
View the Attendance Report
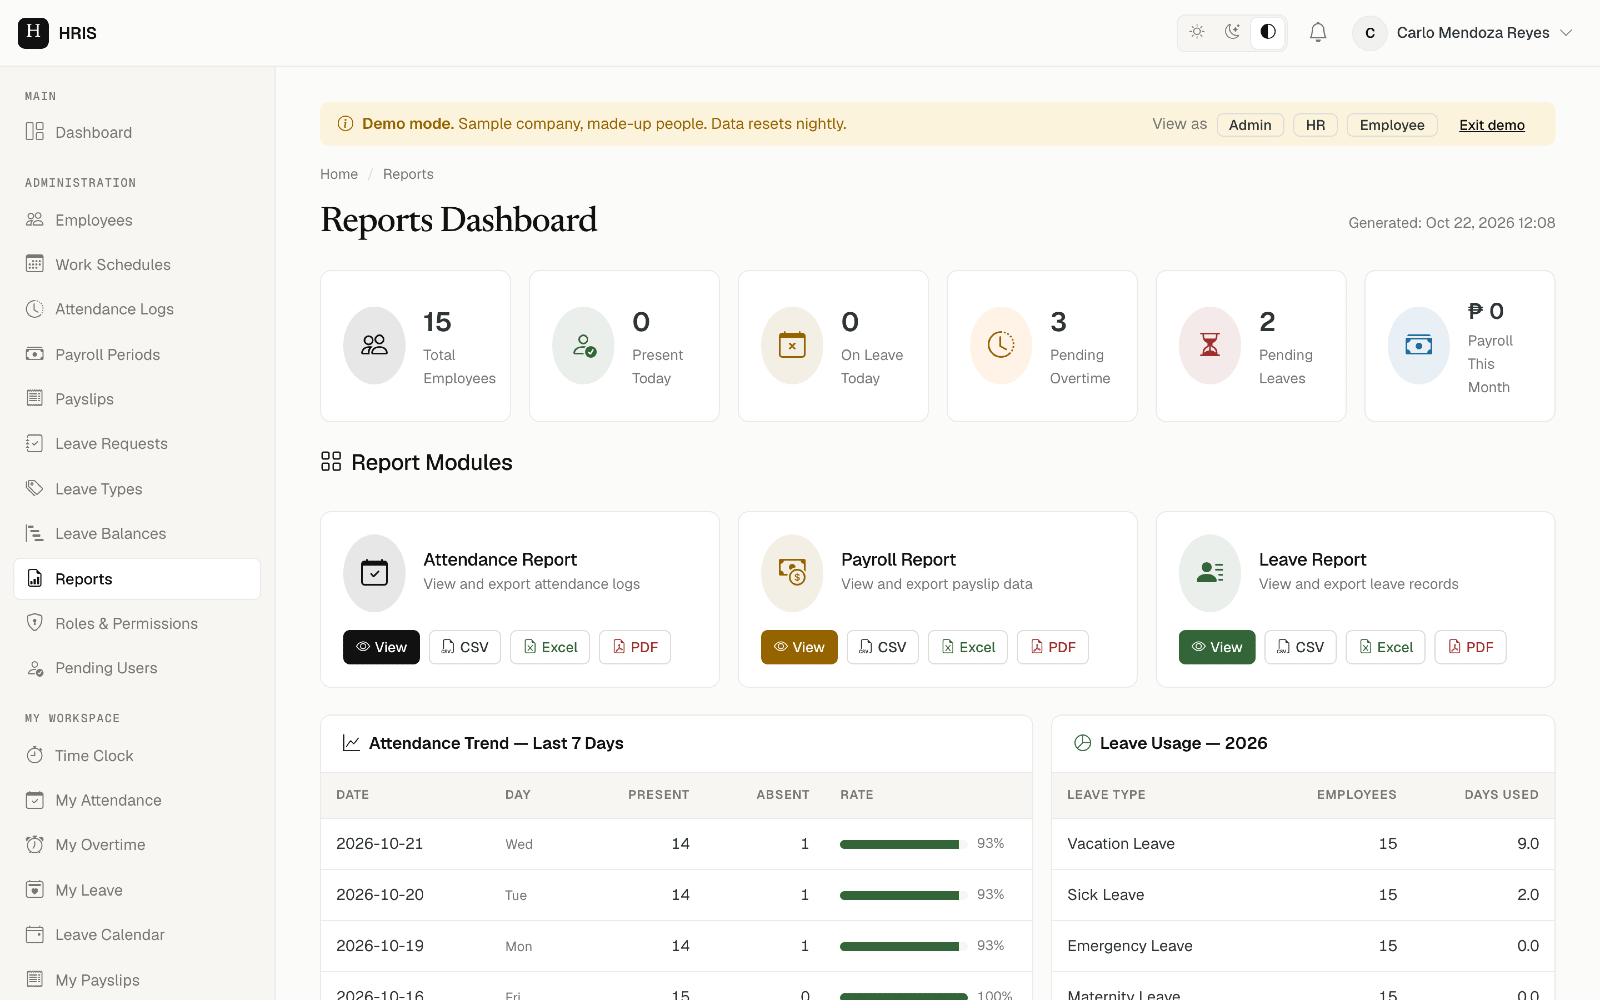click(x=382, y=647)
